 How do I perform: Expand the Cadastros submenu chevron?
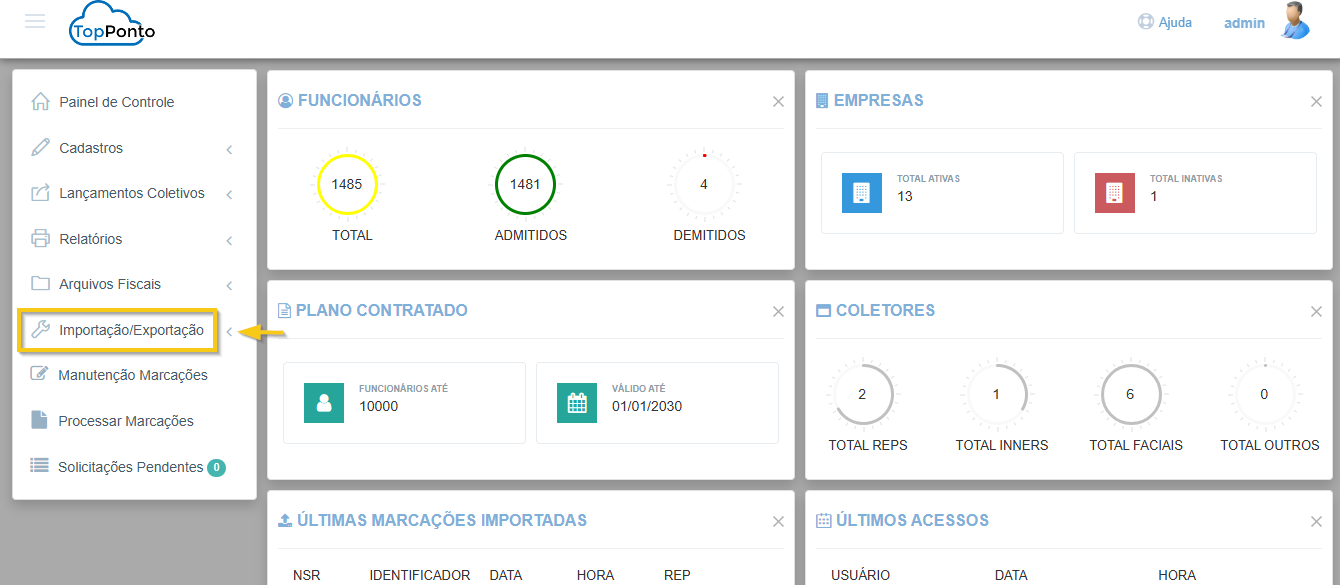[x=229, y=149]
